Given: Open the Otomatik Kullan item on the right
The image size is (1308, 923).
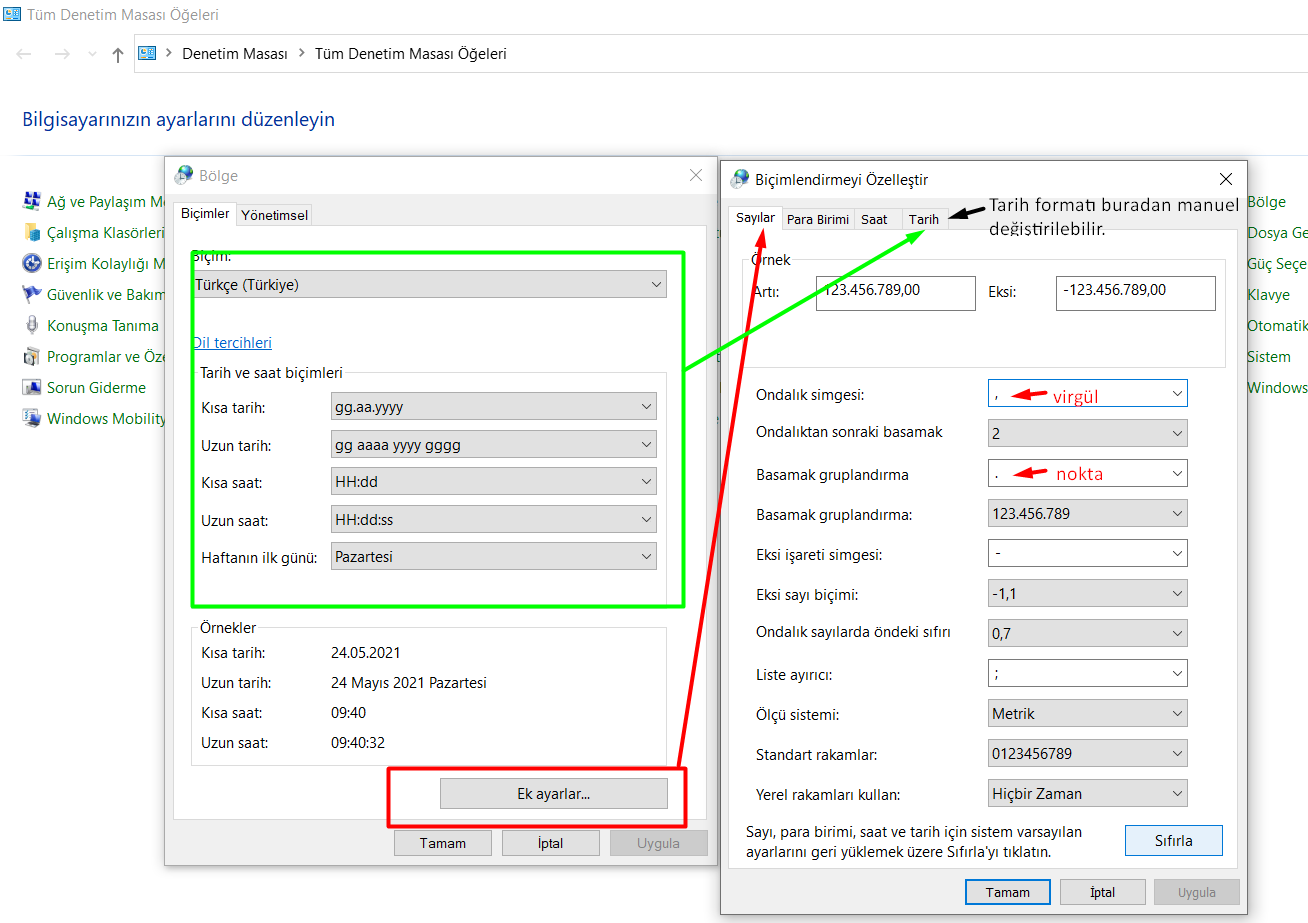Looking at the screenshot, I should [1277, 326].
